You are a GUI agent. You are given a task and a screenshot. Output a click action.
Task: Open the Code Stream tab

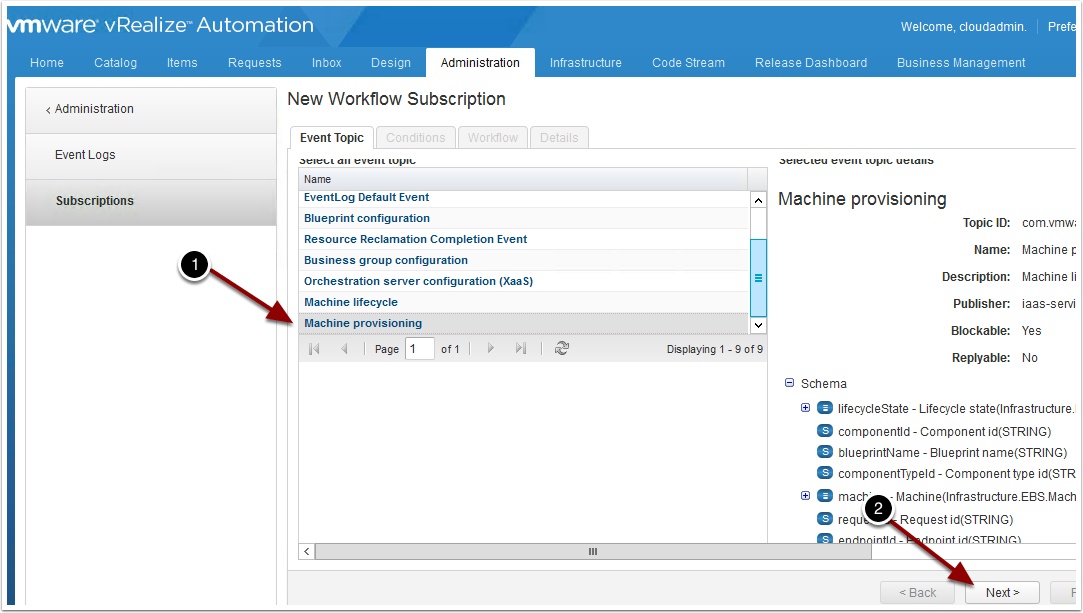pyautogui.click(x=689, y=63)
